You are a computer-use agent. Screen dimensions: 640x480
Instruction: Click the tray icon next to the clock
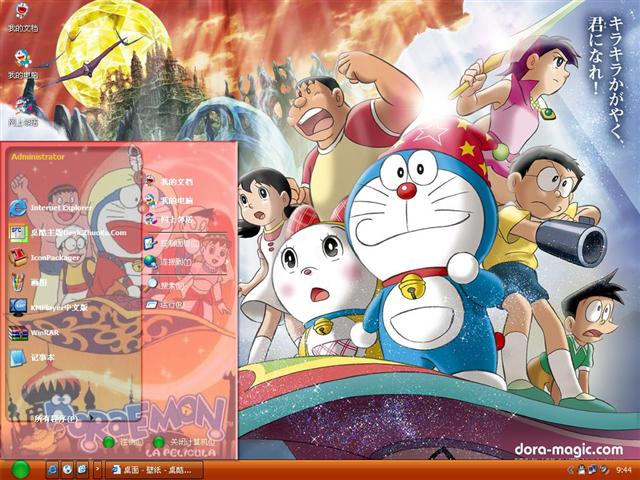click(x=604, y=470)
